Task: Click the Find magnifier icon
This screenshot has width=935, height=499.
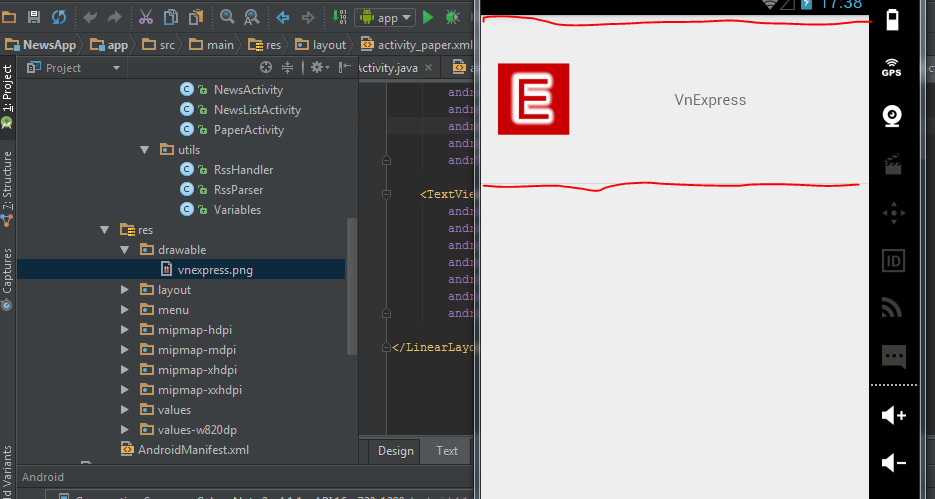Action: (x=227, y=17)
